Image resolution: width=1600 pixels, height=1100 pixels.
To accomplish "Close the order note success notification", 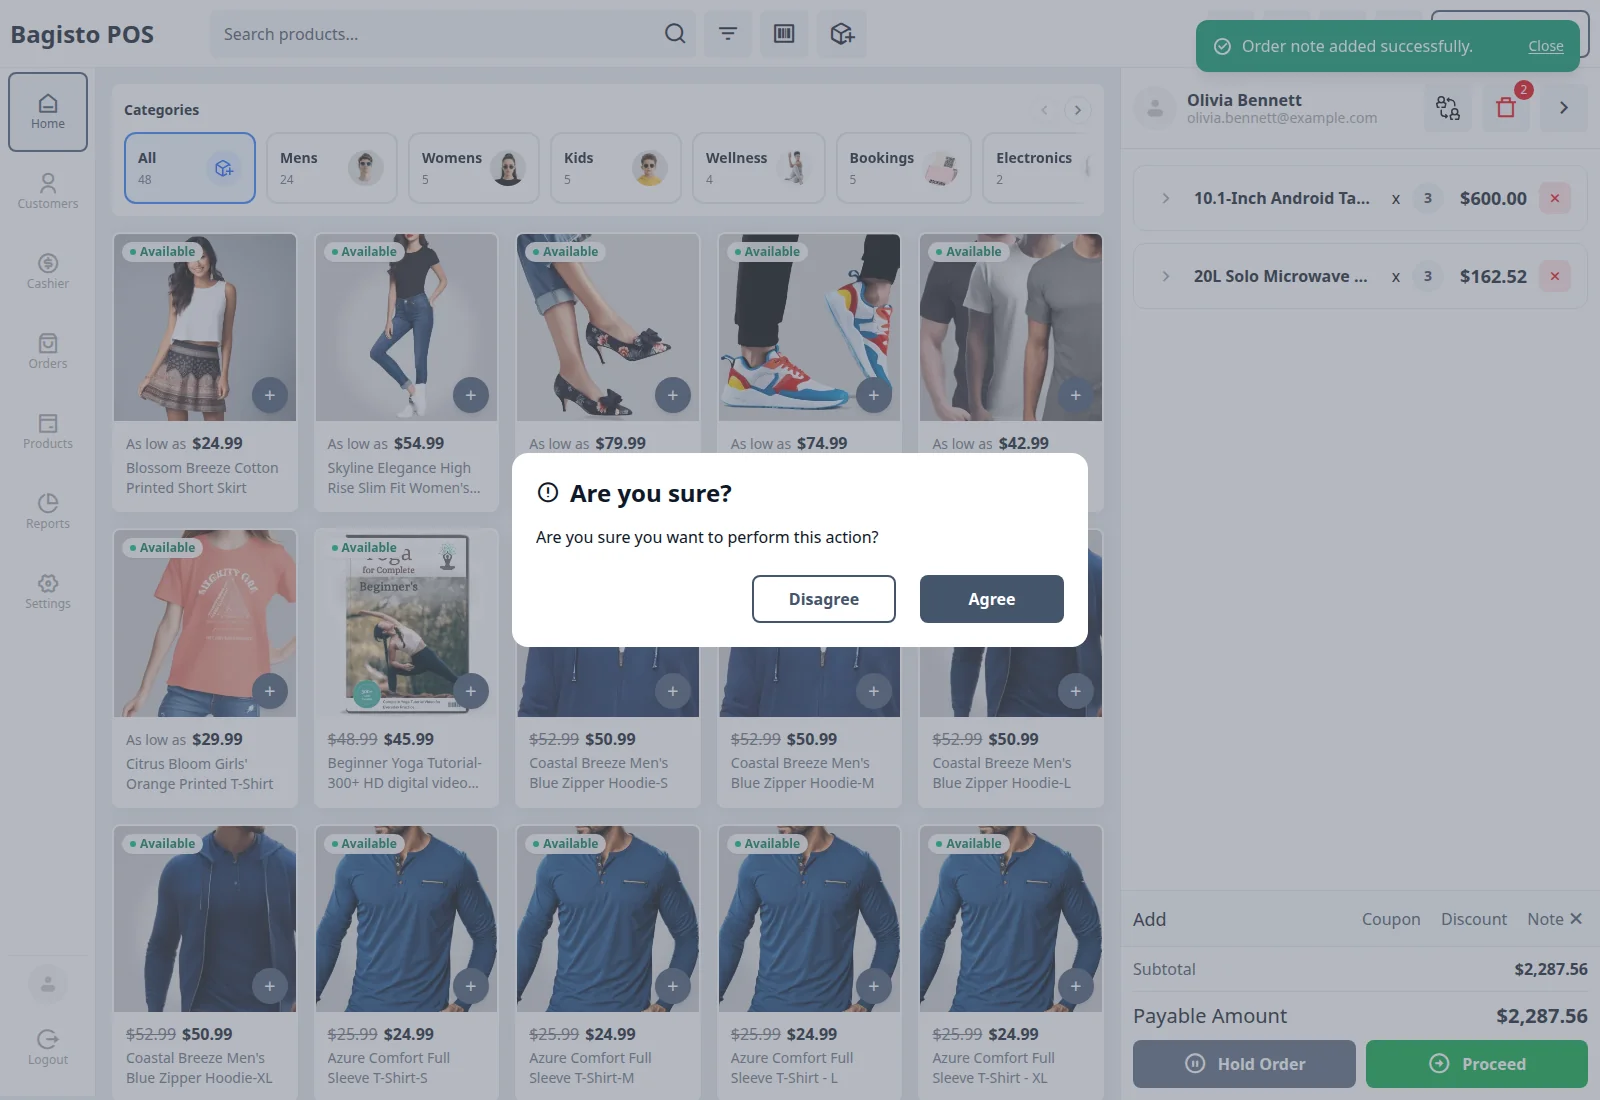I will pos(1546,46).
